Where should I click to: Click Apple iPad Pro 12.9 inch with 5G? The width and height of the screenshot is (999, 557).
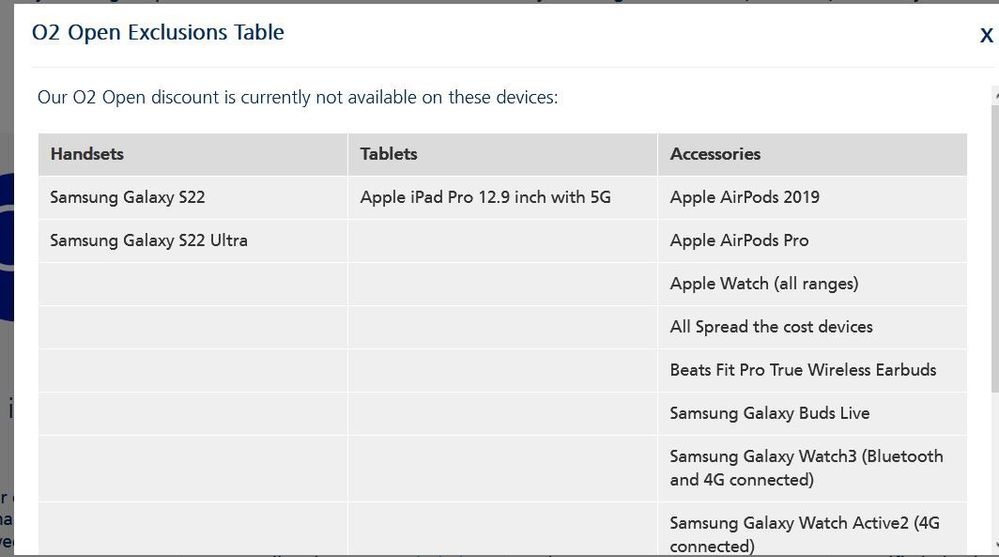tap(485, 197)
